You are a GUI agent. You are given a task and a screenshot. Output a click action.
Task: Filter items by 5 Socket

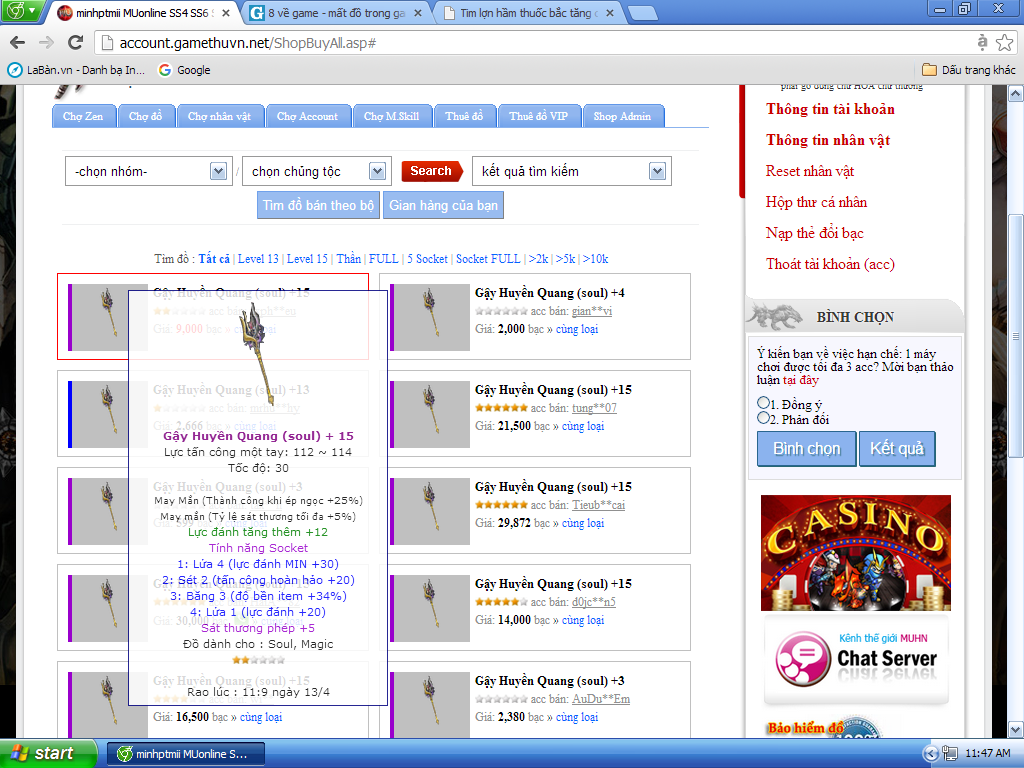pyautogui.click(x=428, y=259)
